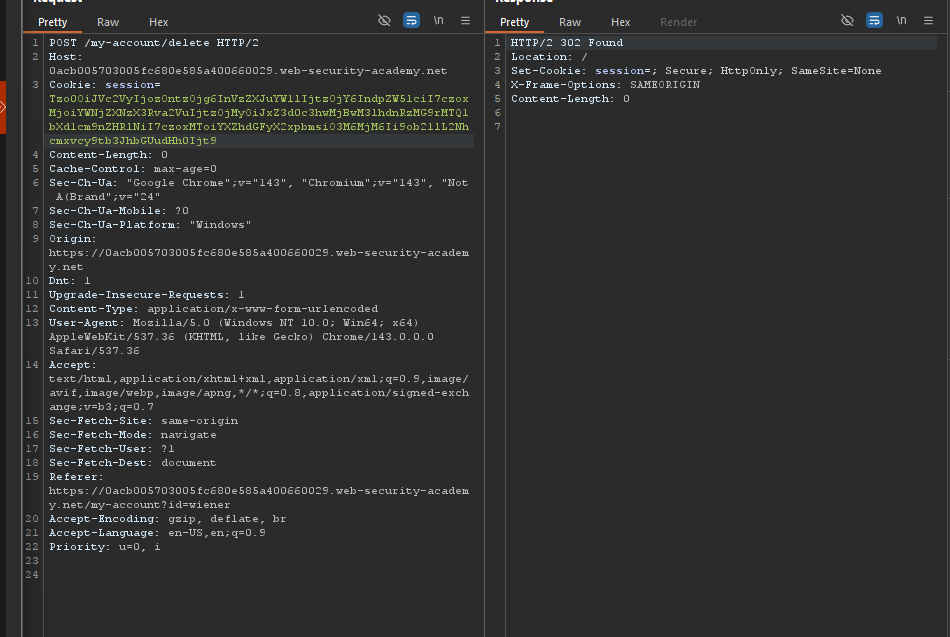
Task: Click the 'Sec-Fetch-User: ?1' header
Action: coord(112,449)
